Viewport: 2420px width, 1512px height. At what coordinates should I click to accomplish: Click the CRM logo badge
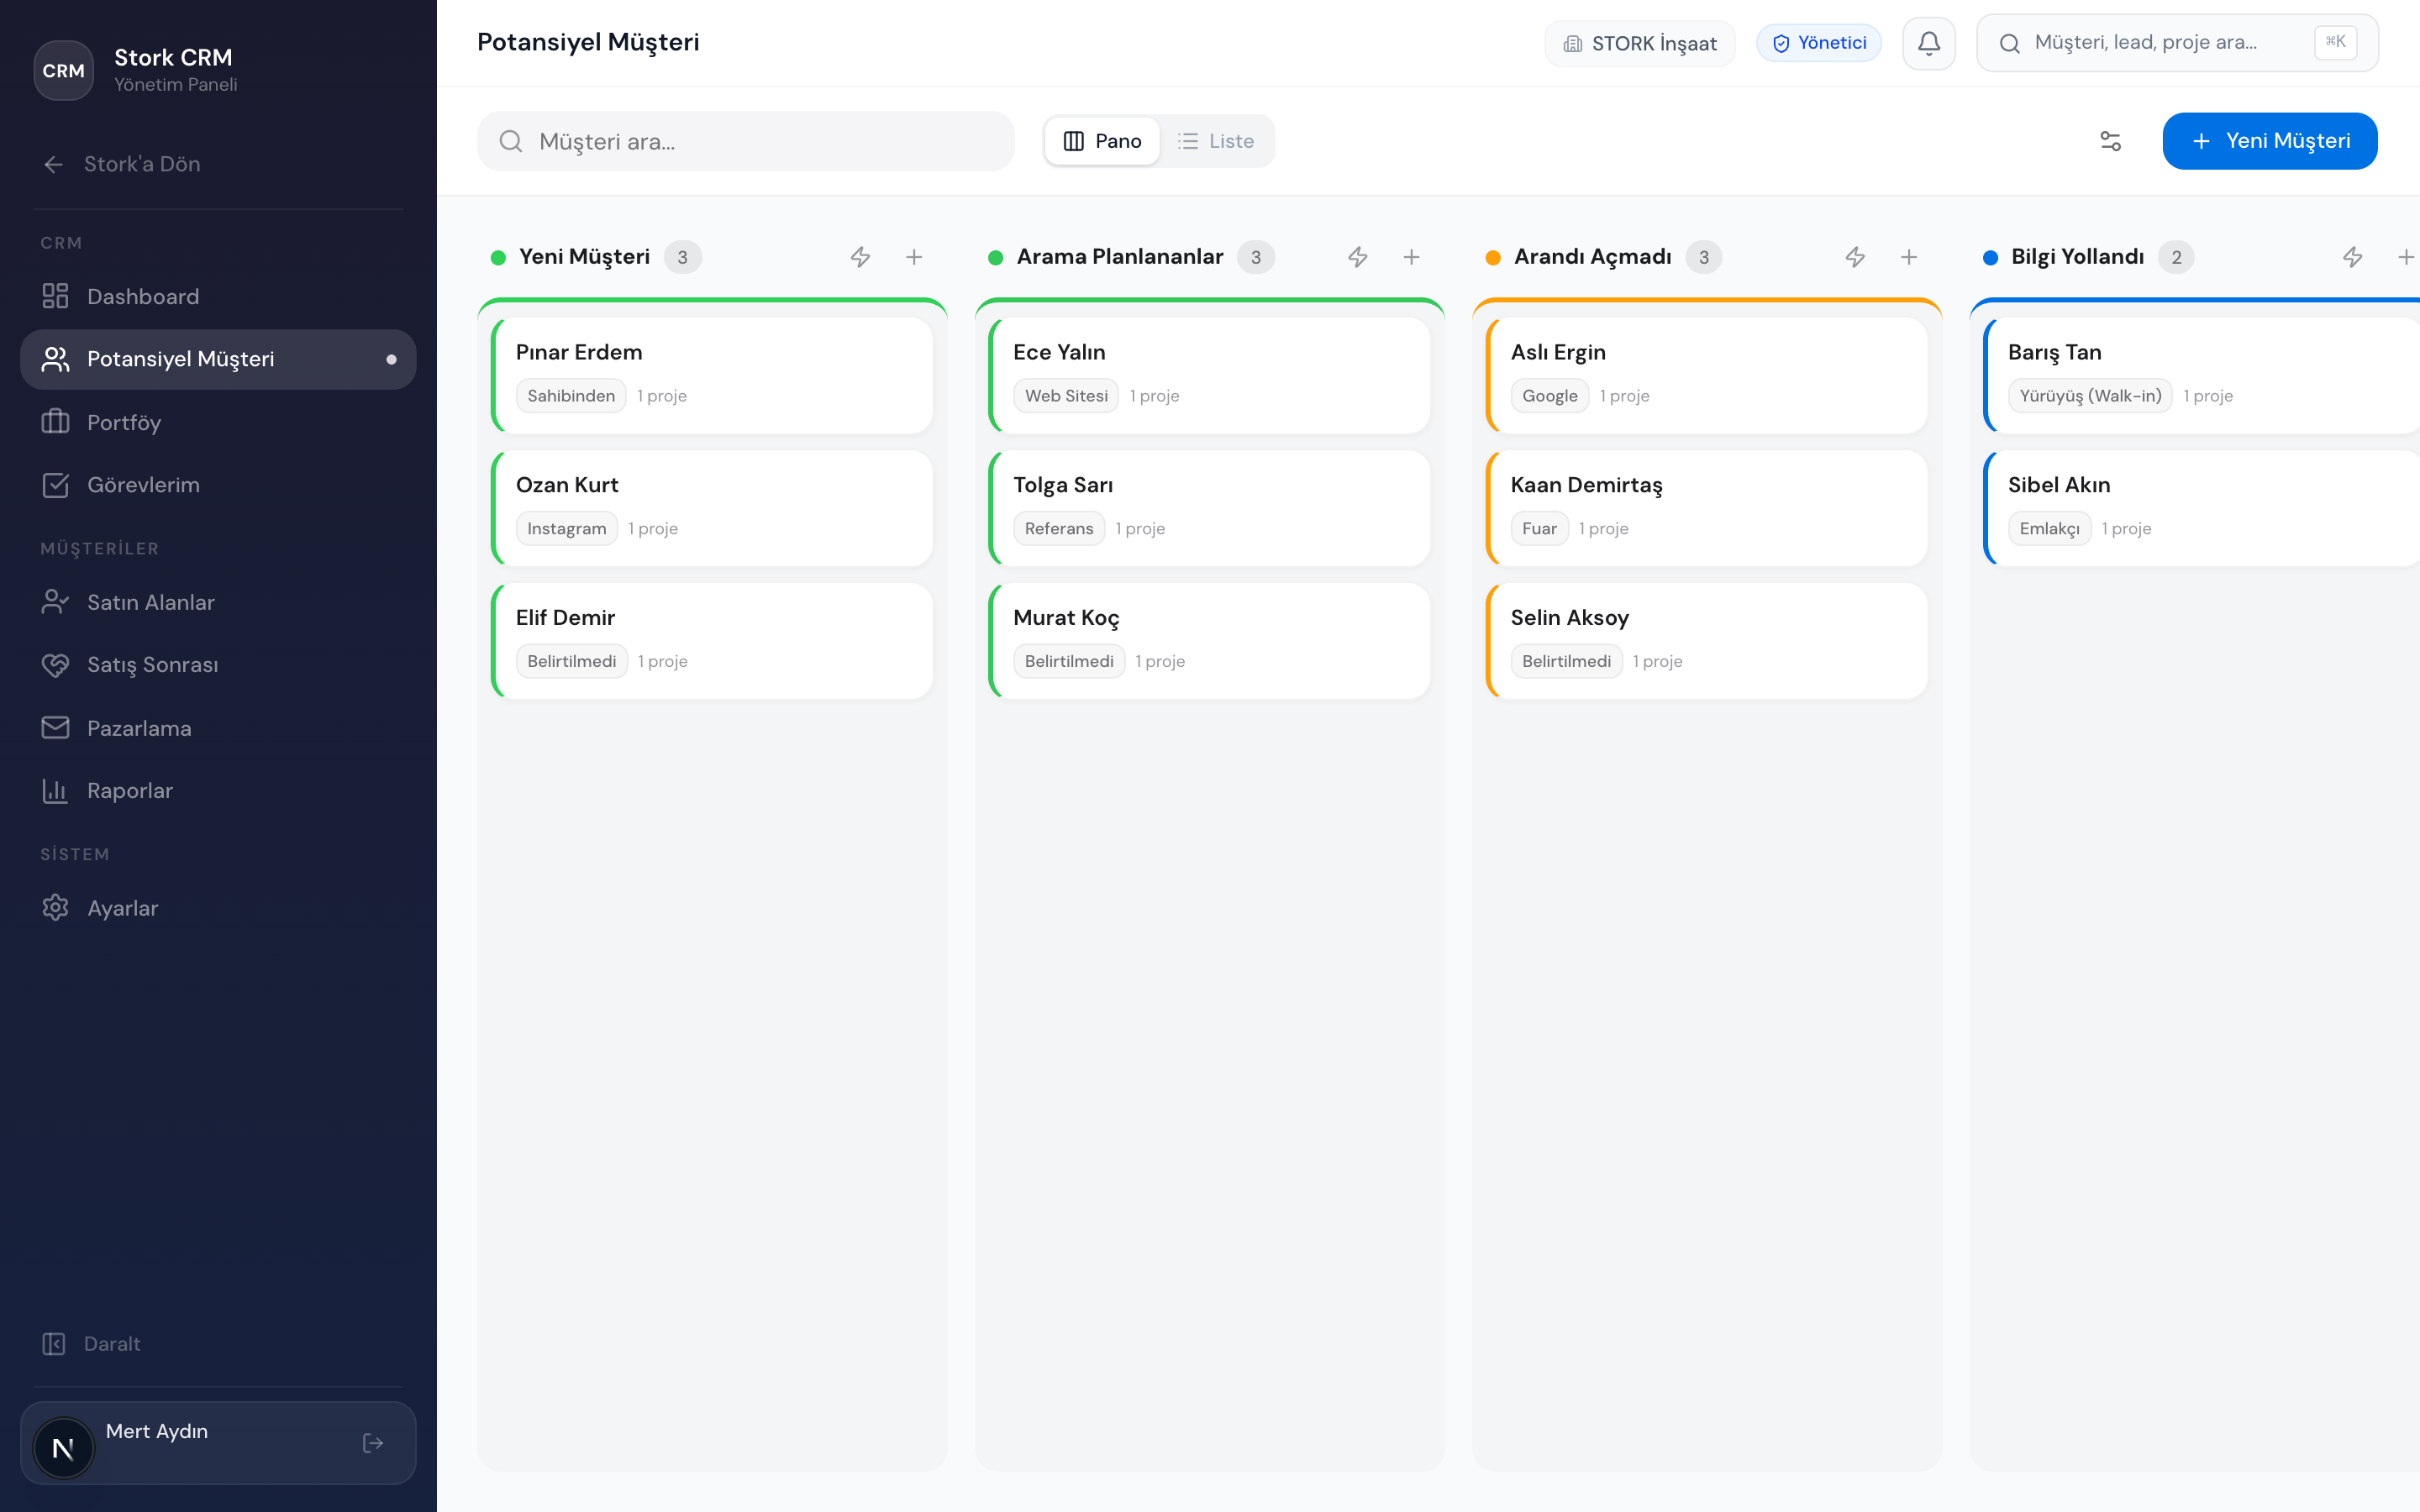point(64,71)
